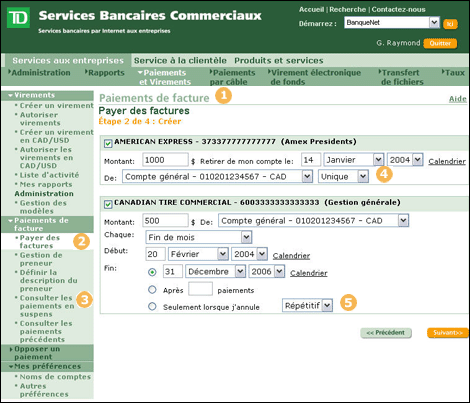Open the Recherche link

348,9
